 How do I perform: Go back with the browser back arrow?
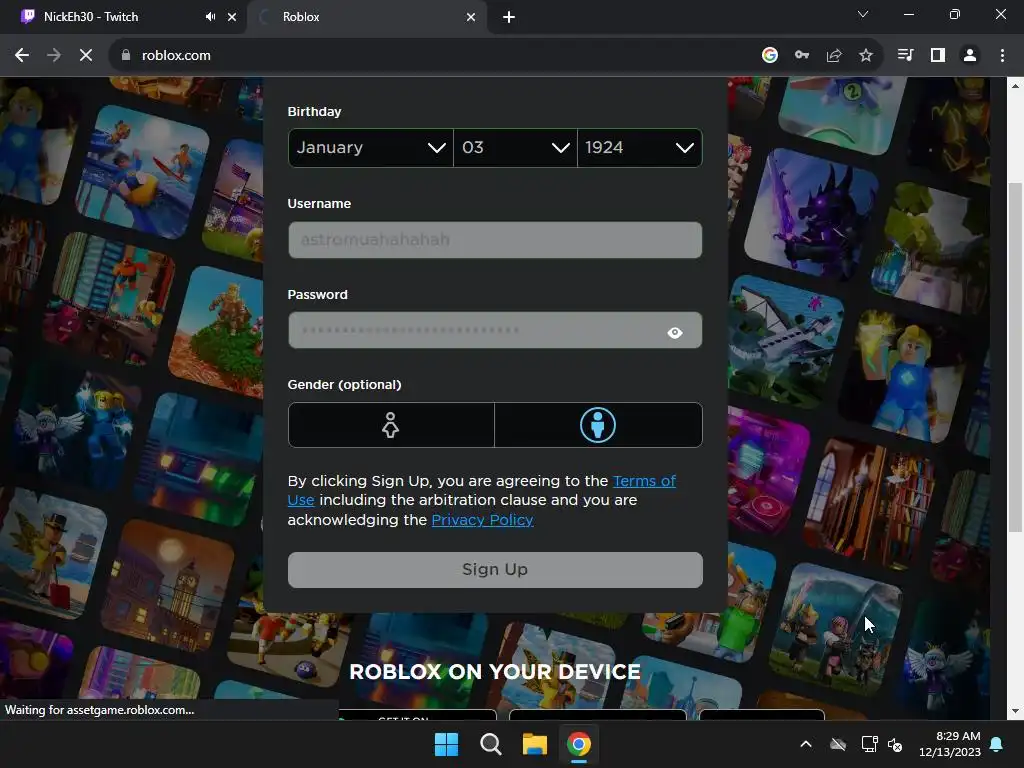coord(22,56)
